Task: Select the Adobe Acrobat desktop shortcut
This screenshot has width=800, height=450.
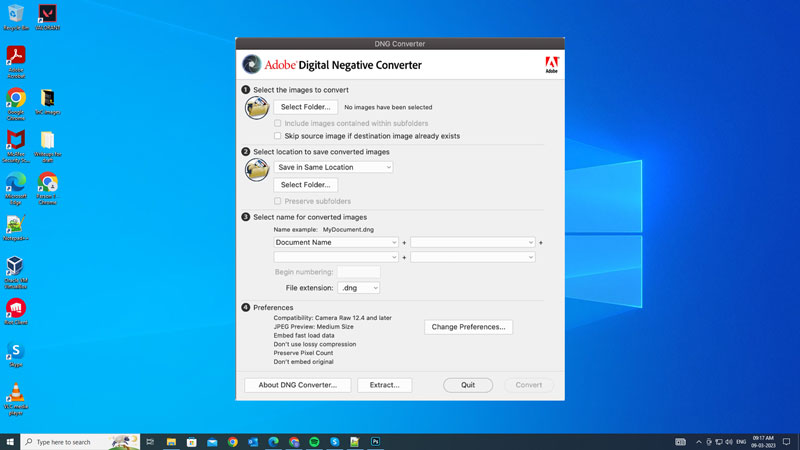Action: [16, 62]
